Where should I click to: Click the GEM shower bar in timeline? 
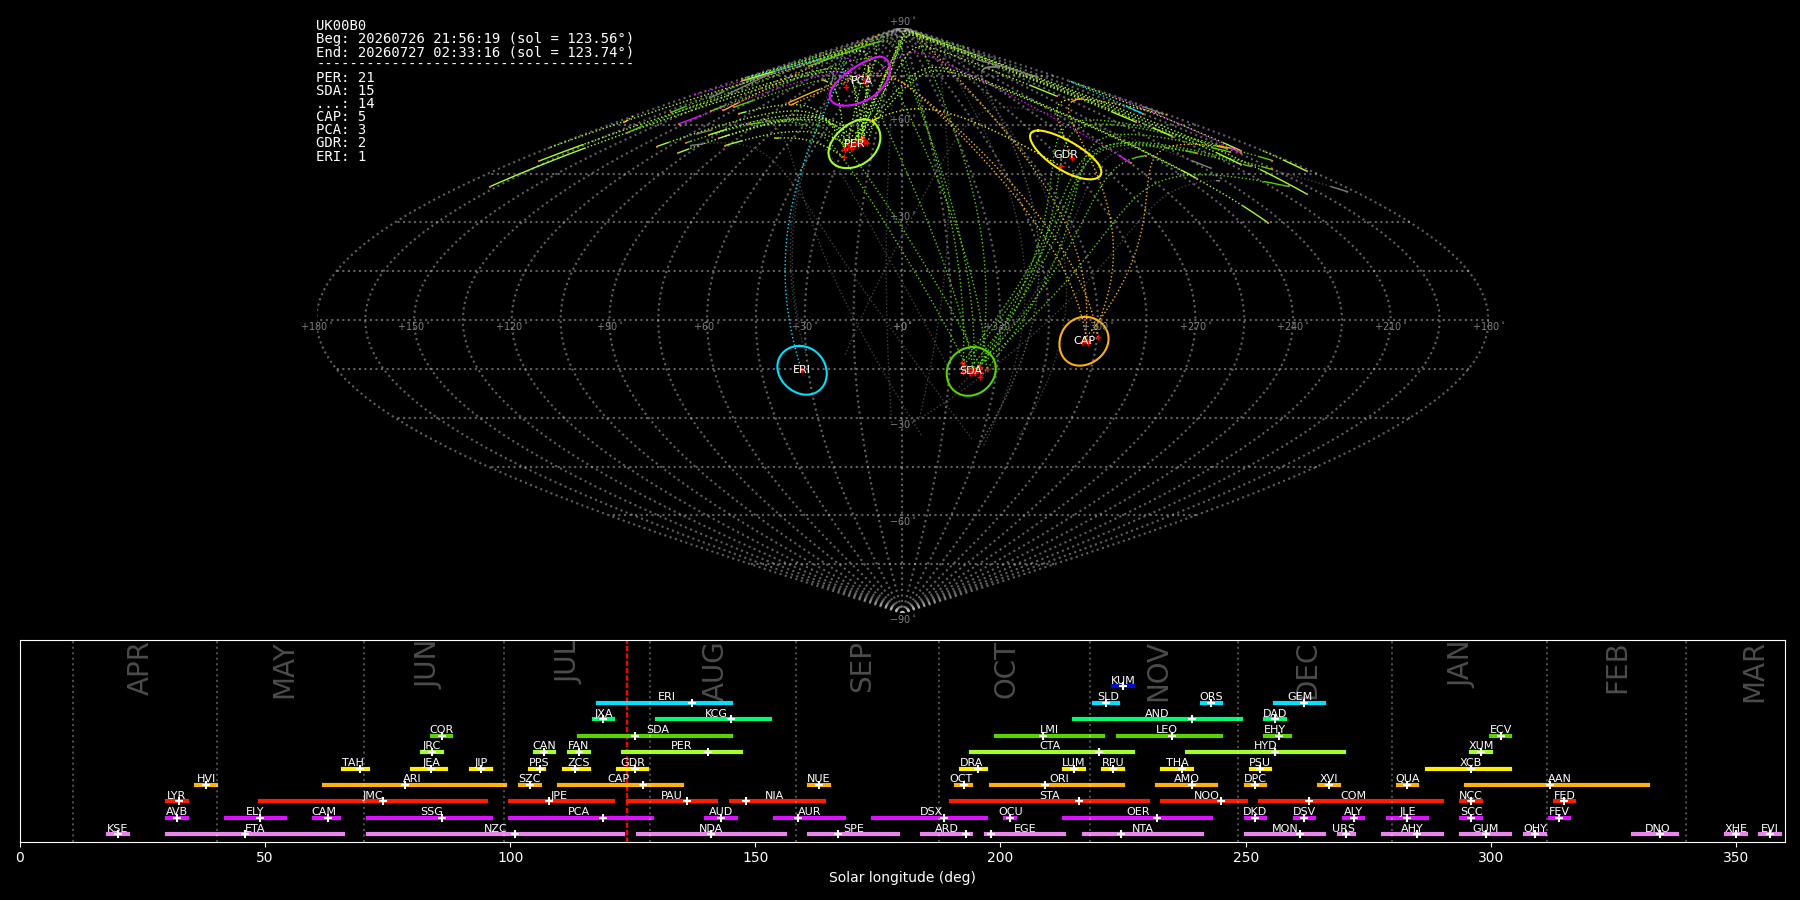tap(1299, 703)
